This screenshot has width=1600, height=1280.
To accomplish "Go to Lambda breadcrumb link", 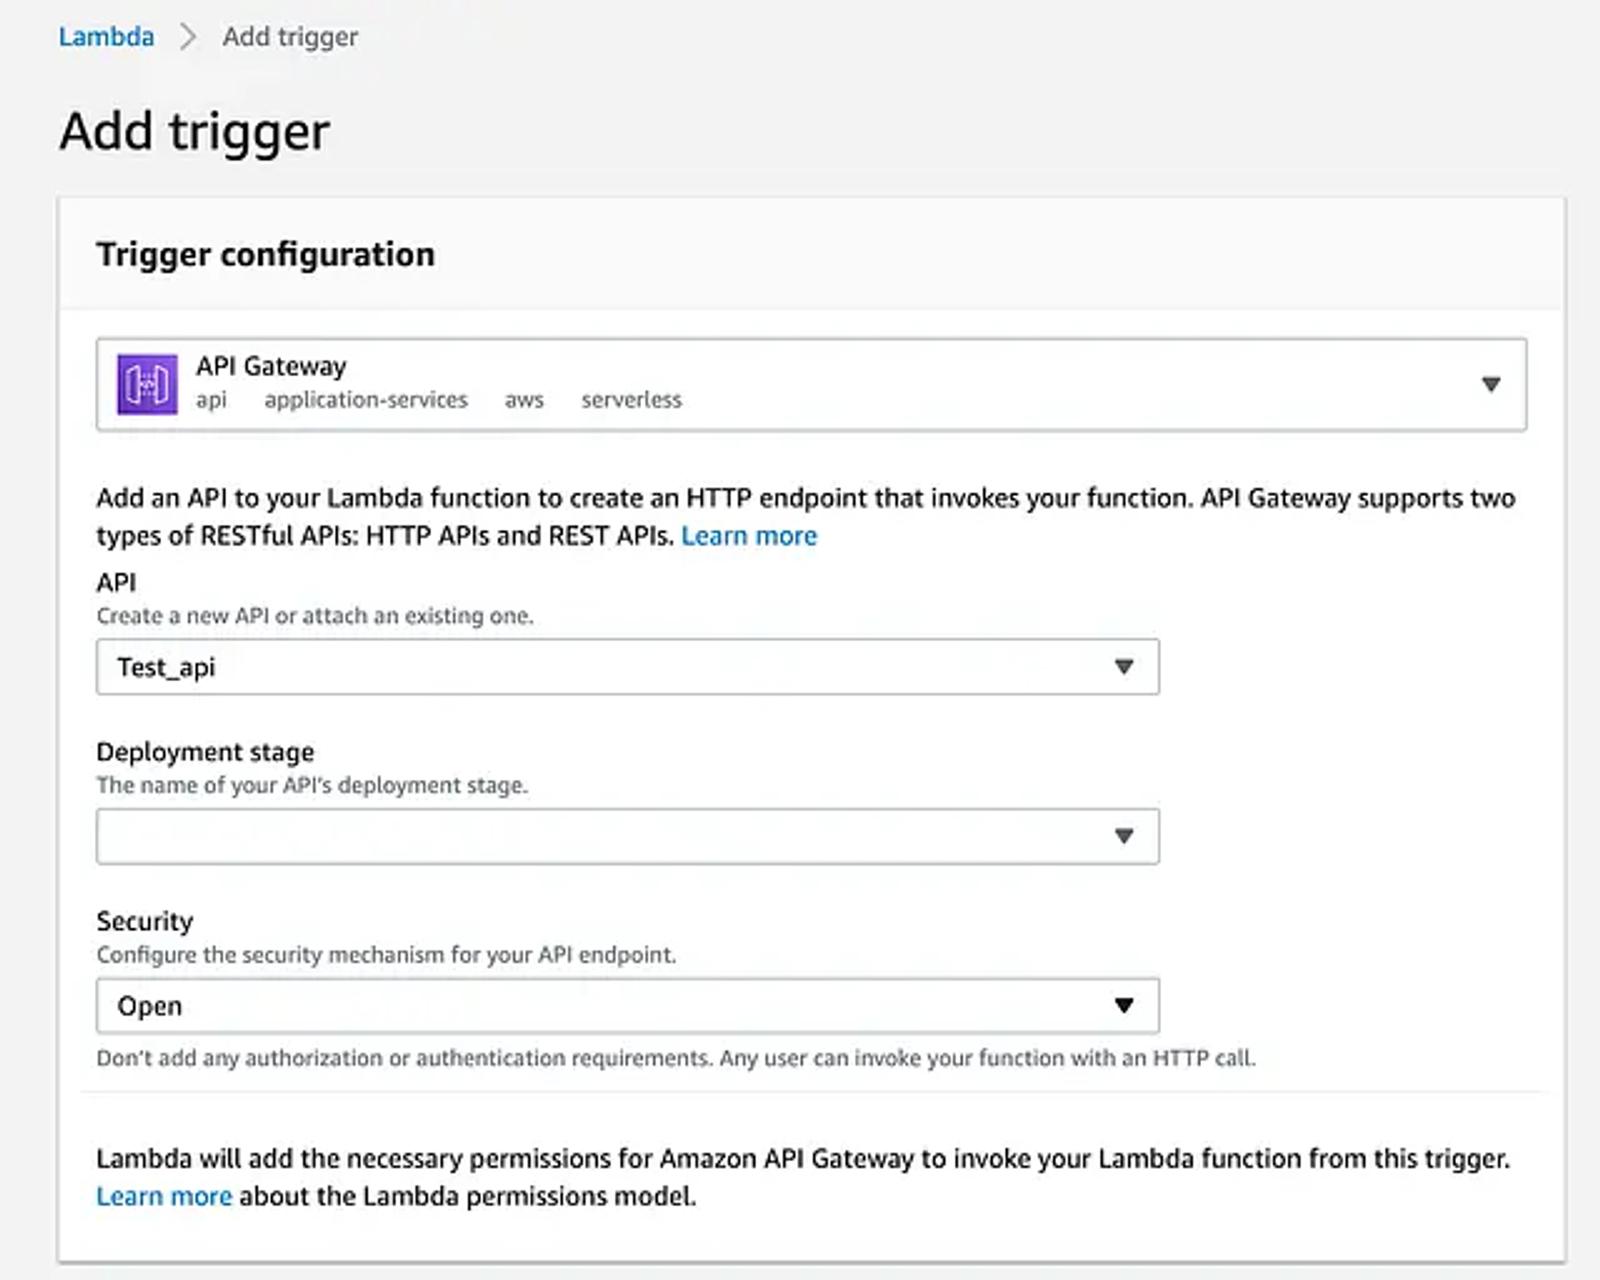I will click(x=106, y=37).
